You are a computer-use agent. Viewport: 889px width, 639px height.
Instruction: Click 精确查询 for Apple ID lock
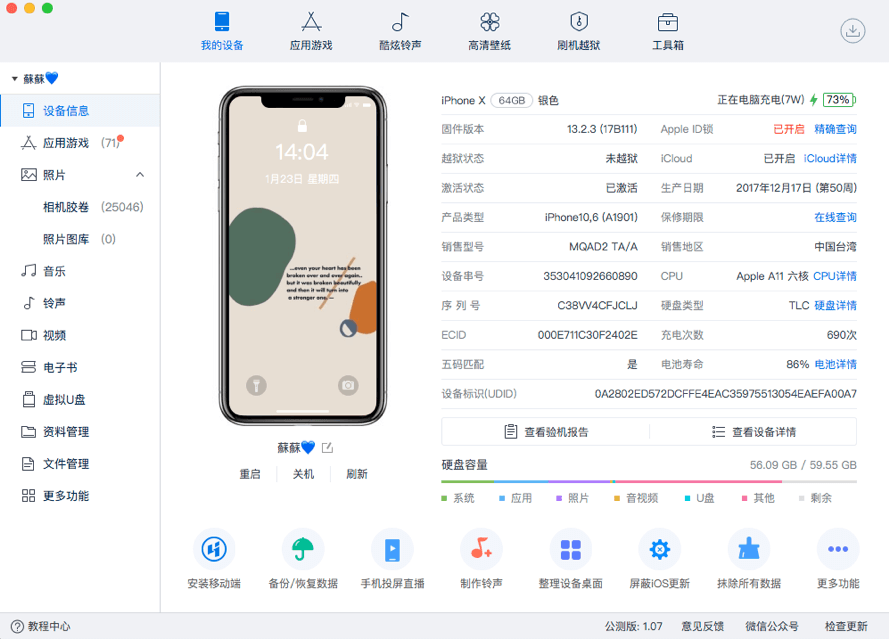(x=835, y=129)
